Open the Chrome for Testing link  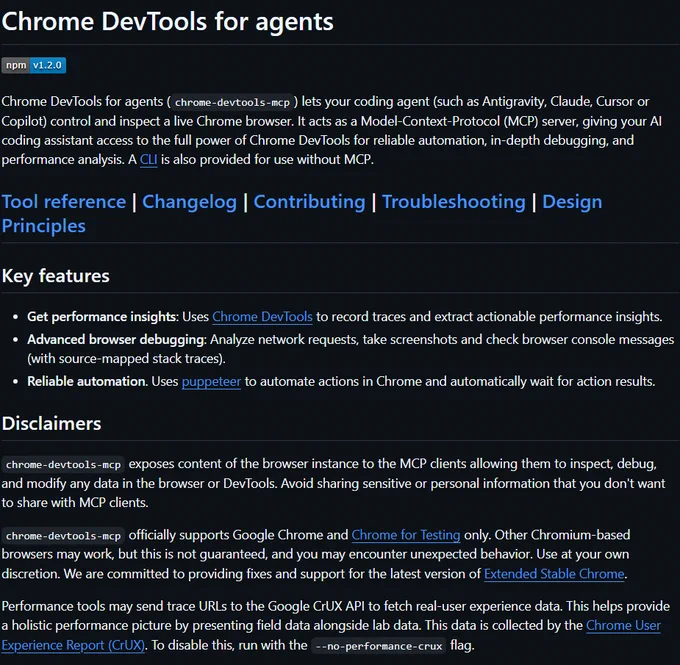coord(406,535)
